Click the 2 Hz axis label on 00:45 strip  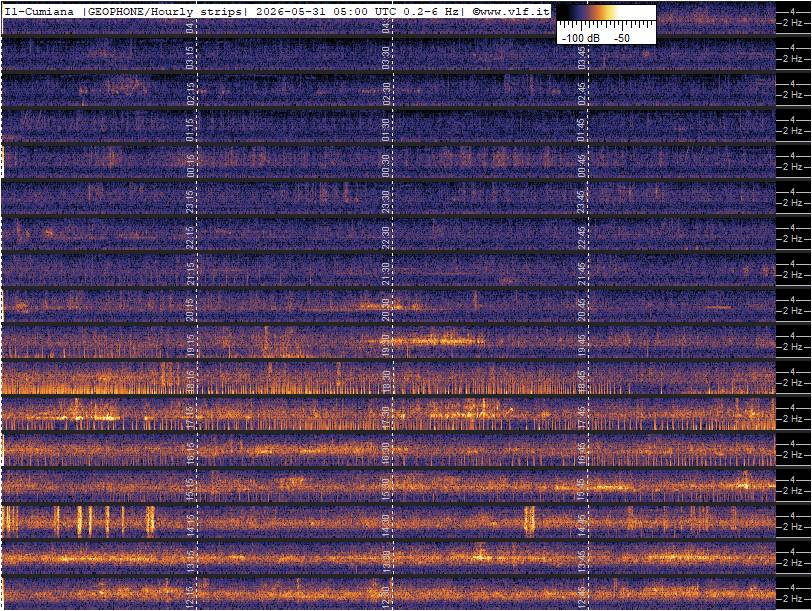click(793, 167)
